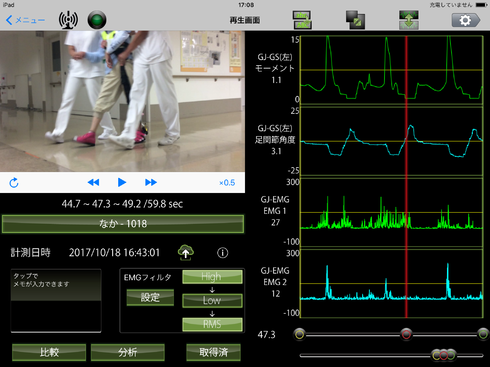This screenshot has height=367, width=490.
Task: Open the なか - 1018 record selector
Action: point(123,224)
